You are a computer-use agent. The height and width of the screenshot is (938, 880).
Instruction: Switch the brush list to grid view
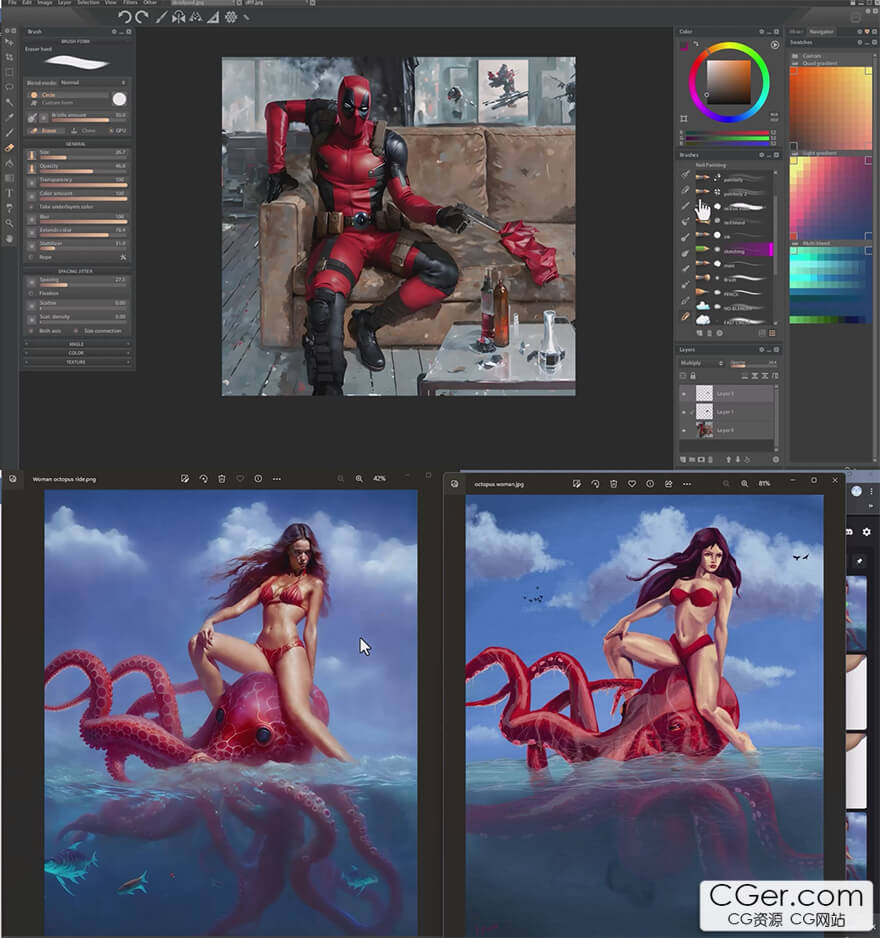[772, 333]
